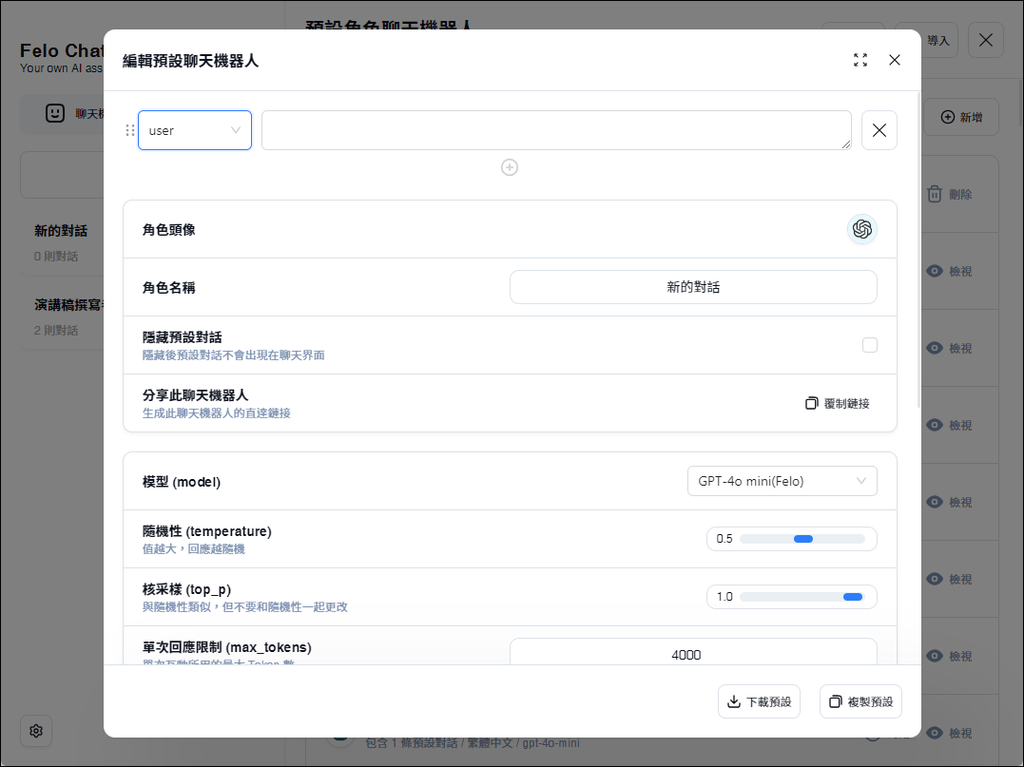Add a new preset message with the plus icon
Screen dimensions: 1024x767
tap(509, 168)
